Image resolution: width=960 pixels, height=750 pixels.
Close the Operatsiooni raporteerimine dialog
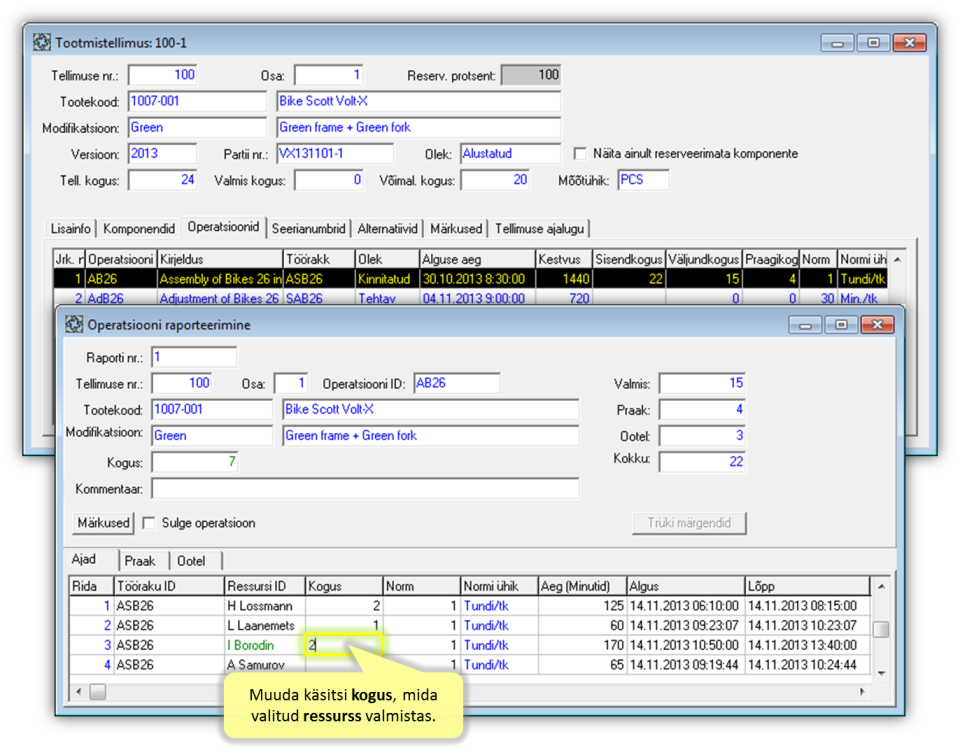click(x=877, y=324)
